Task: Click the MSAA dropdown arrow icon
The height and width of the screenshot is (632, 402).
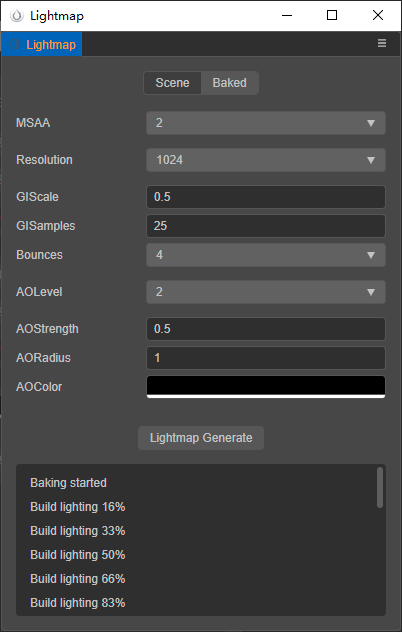Action: tap(371, 123)
